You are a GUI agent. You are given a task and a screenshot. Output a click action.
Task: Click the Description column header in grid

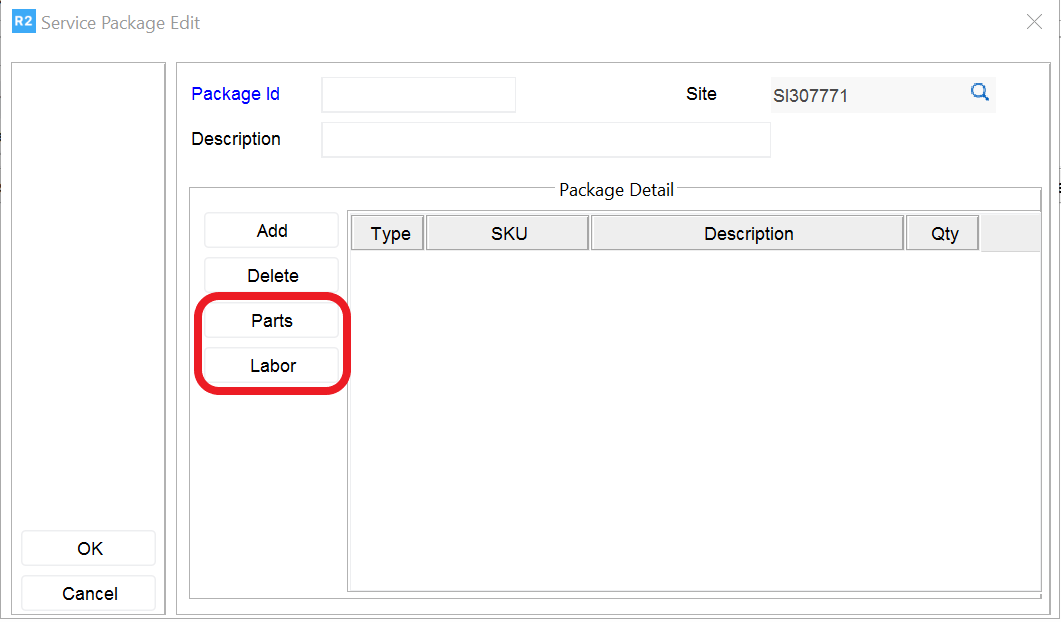[748, 234]
